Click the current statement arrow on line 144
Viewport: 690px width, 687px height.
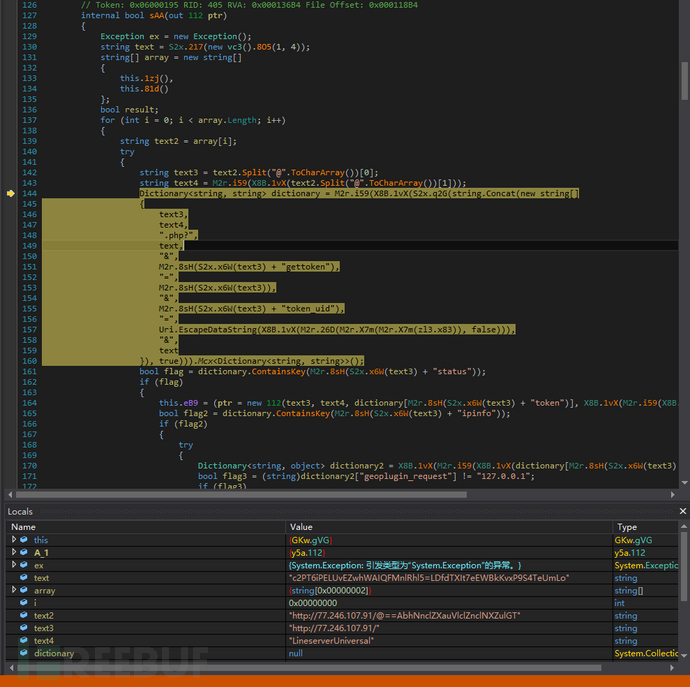[x=11, y=193]
